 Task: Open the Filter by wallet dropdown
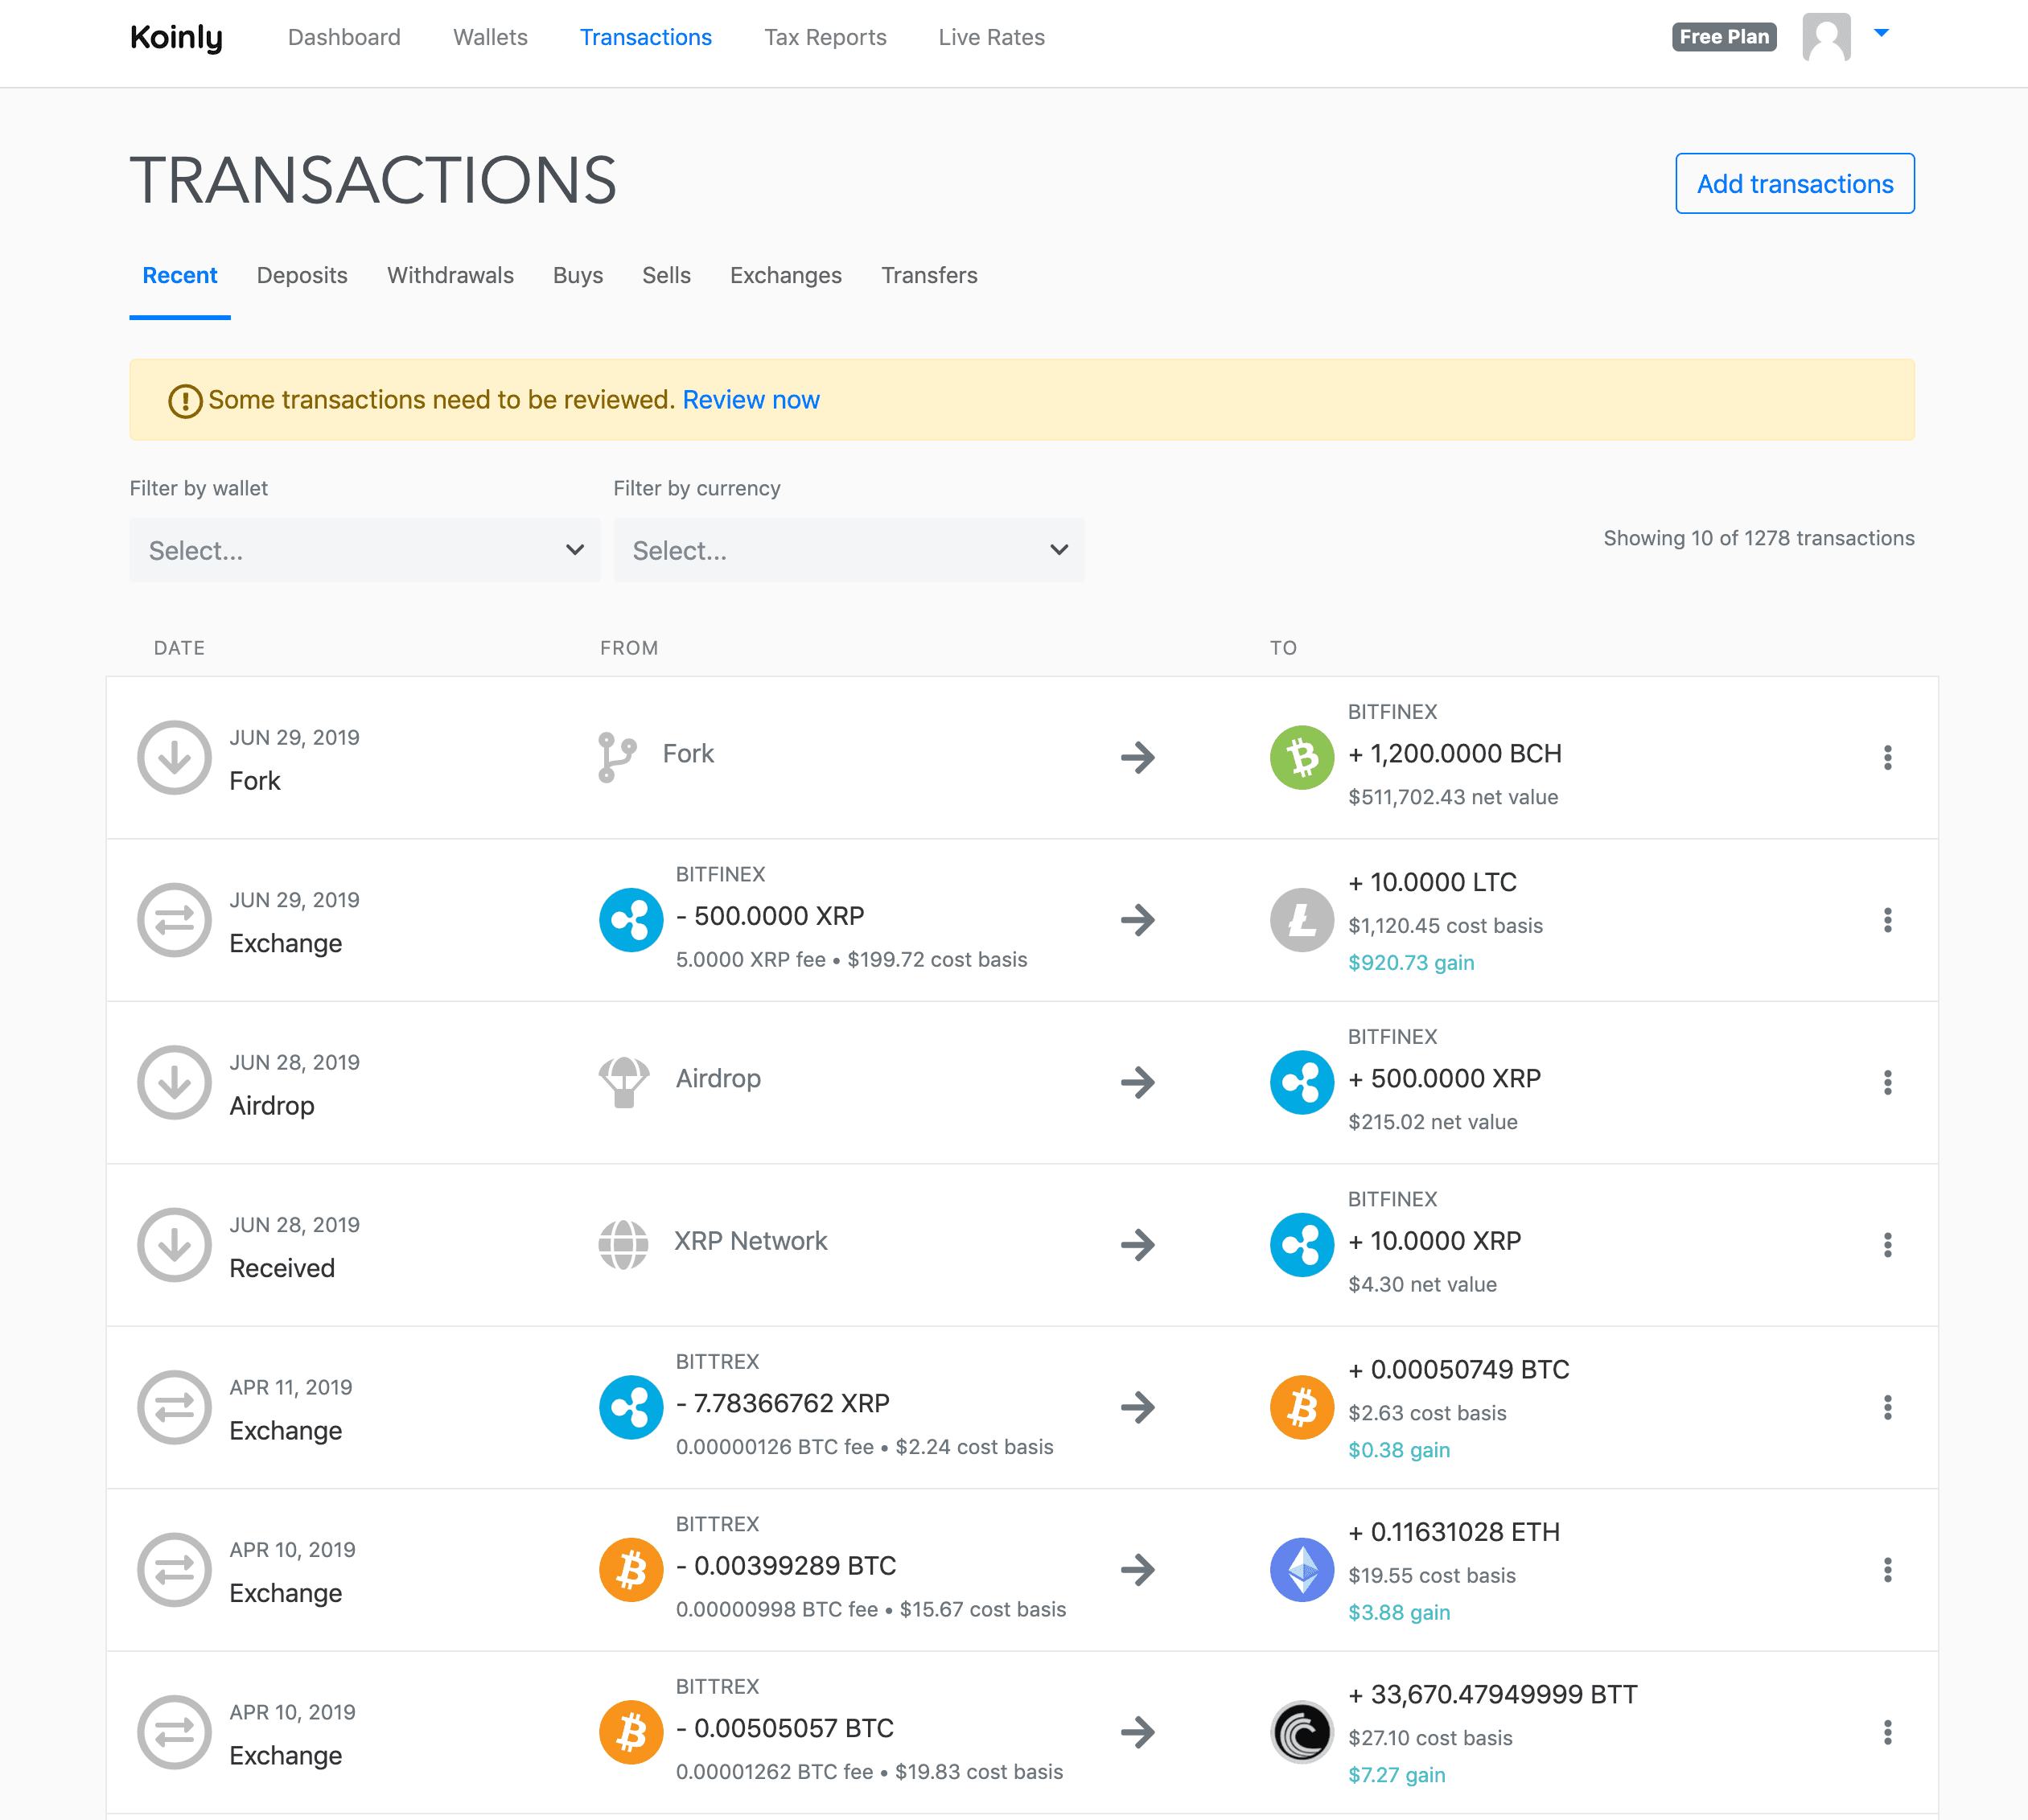pyautogui.click(x=364, y=550)
